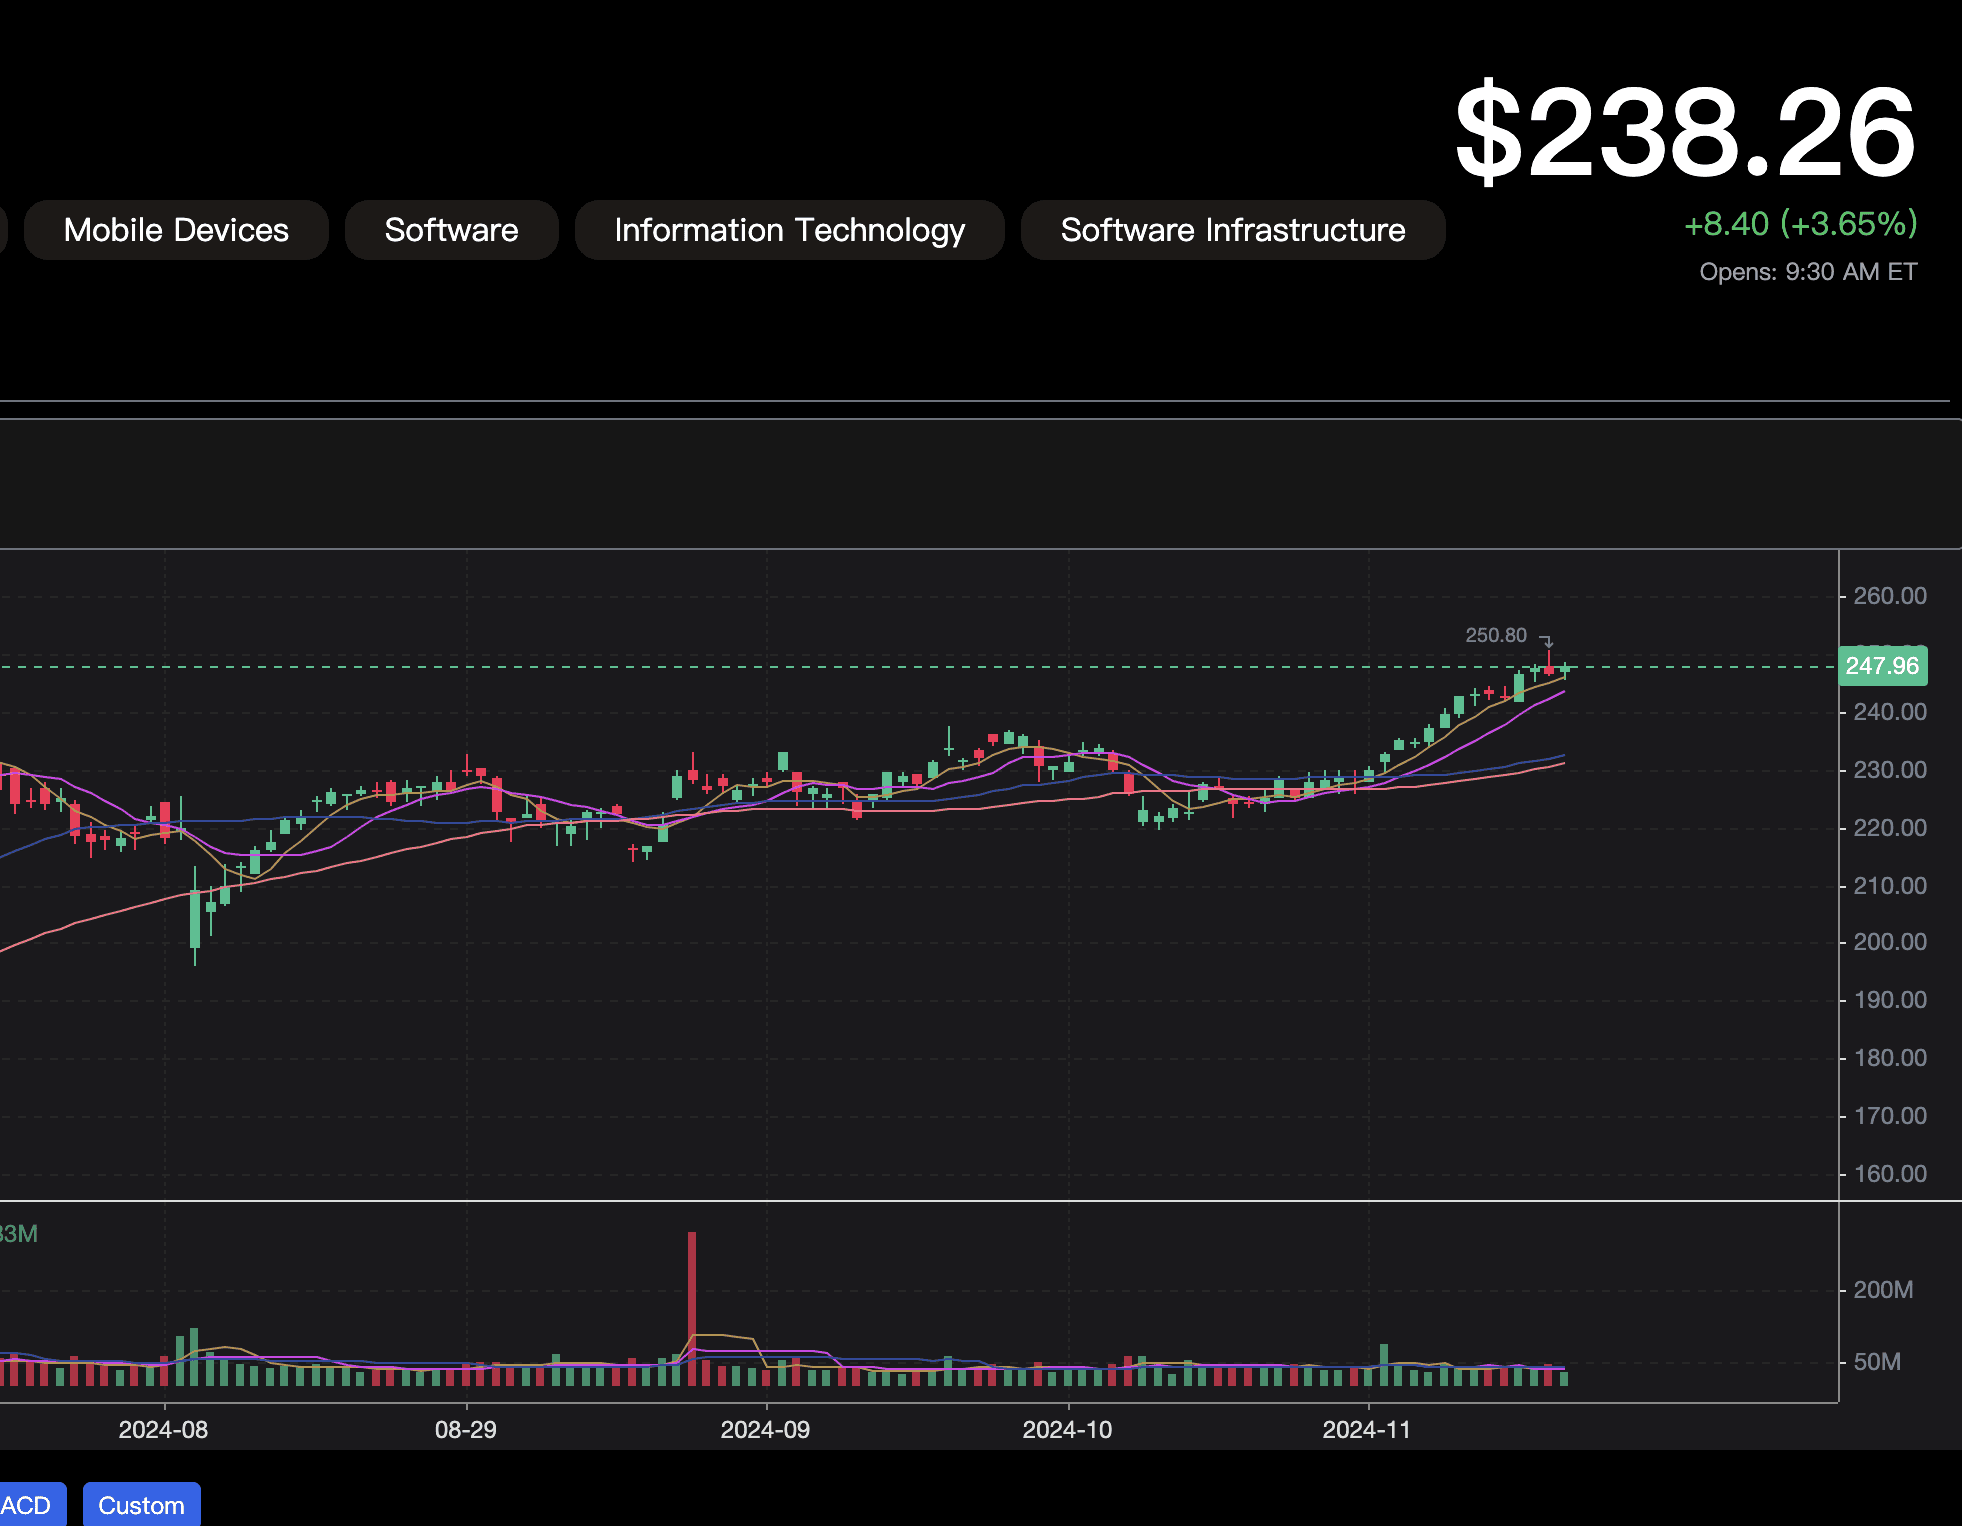Click the 2024-09 date label
Viewport: 1962px width, 1526px height.
765,1430
